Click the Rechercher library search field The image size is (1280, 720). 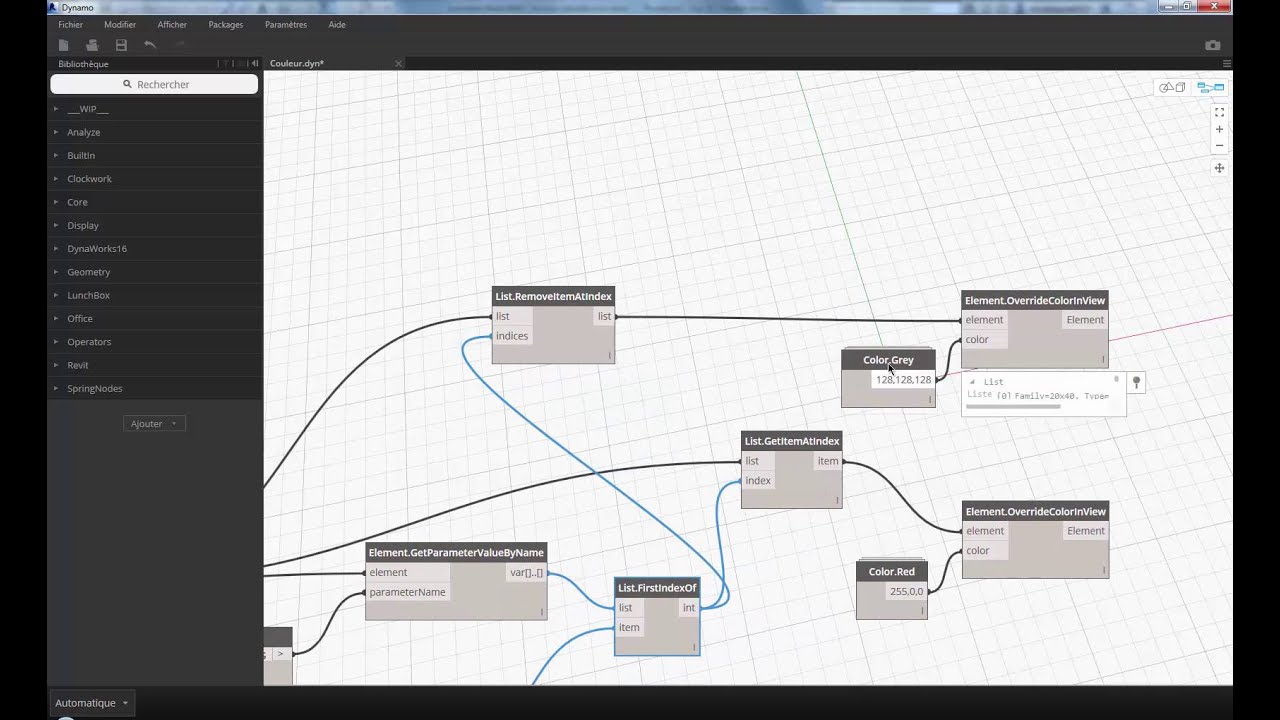[x=154, y=84]
